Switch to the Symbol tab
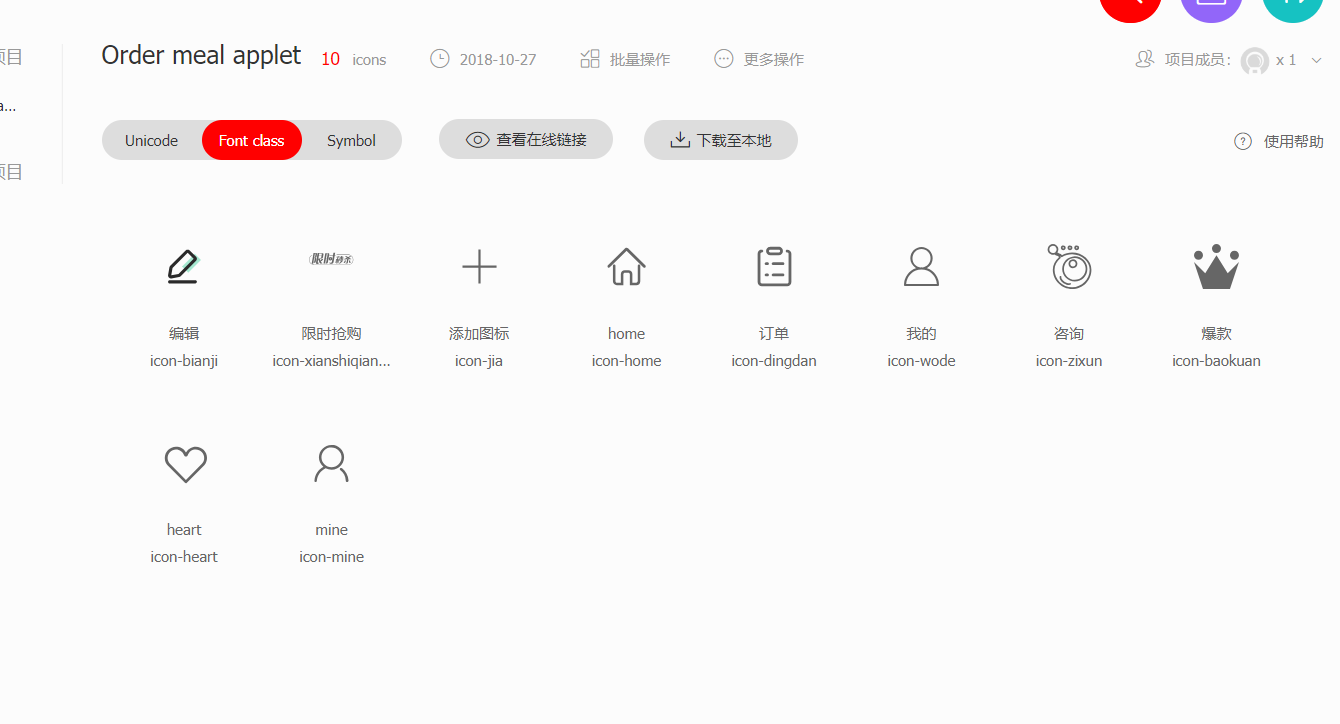1340x724 pixels. coord(351,140)
